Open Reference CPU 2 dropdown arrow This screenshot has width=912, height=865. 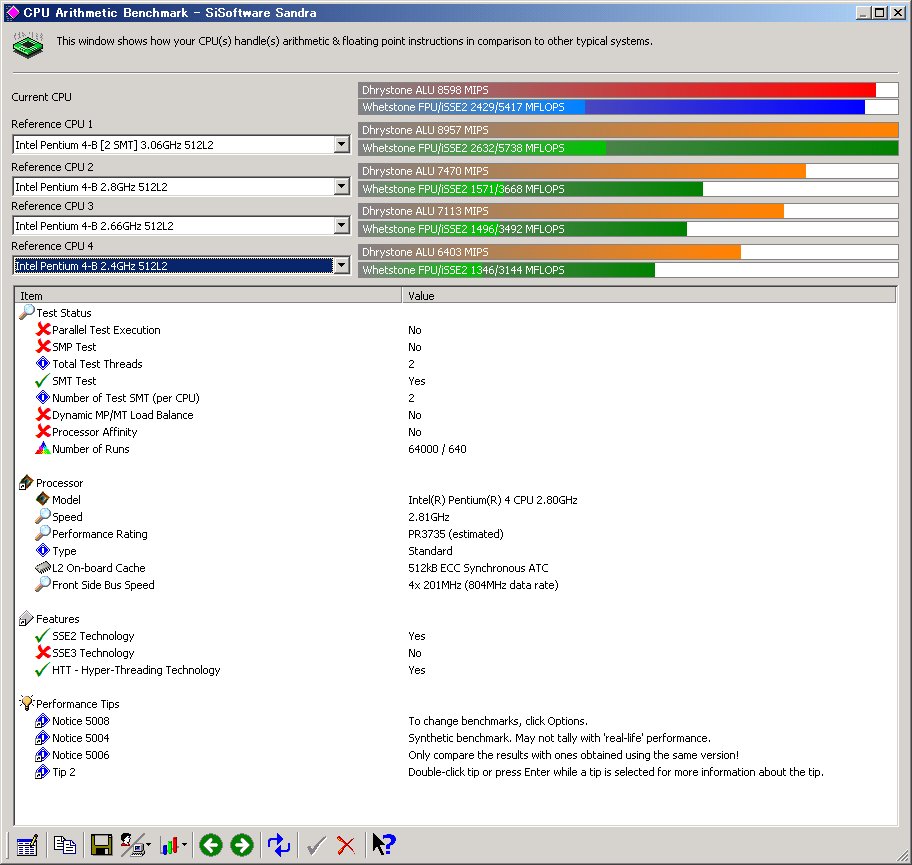click(342, 186)
